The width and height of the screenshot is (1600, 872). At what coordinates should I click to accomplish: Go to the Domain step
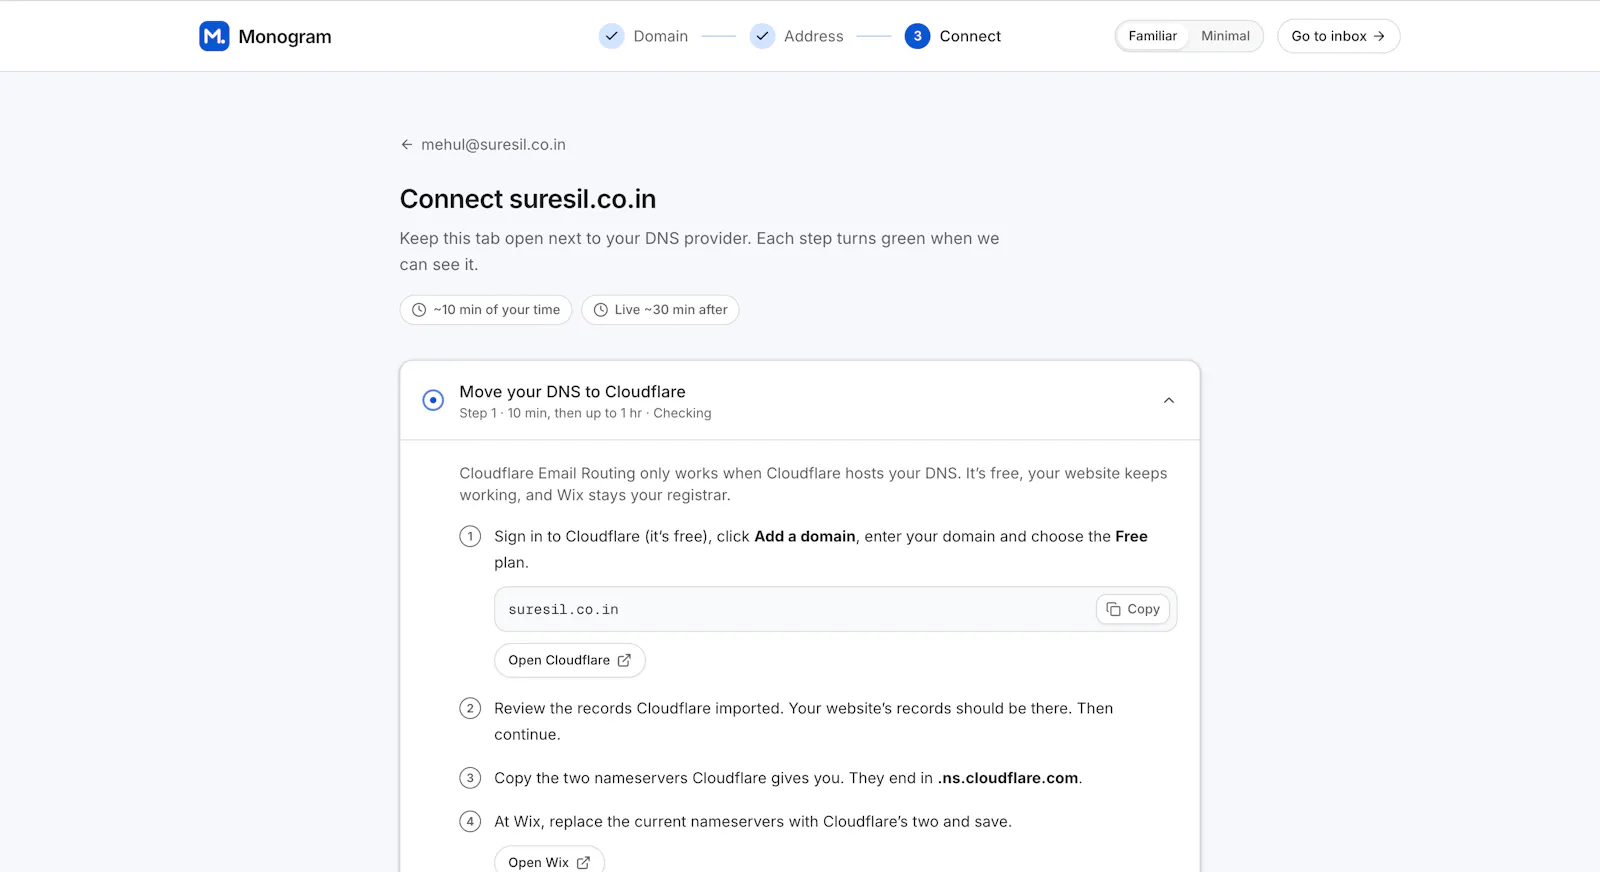[x=661, y=36]
